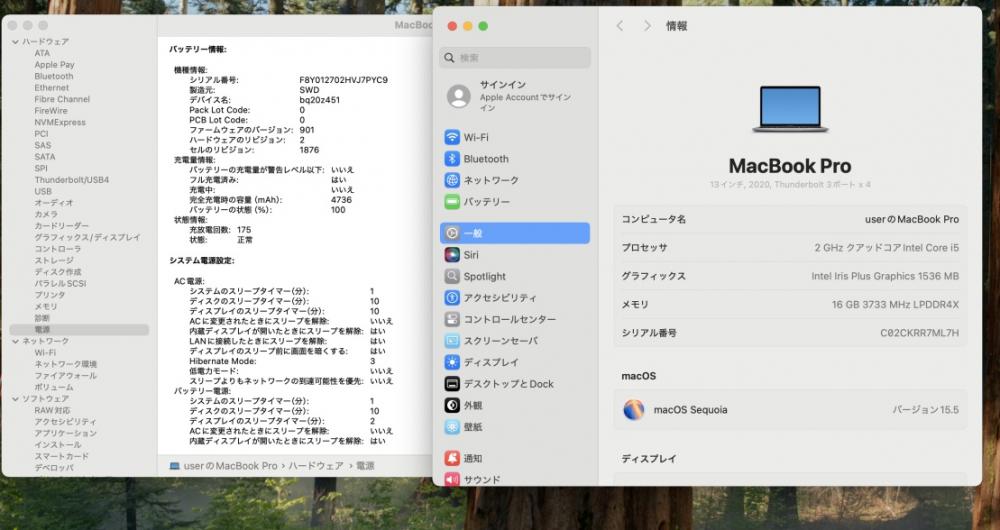
Task: Click the メモリ 16 GB LPDDR4X text
Action: click(895, 304)
